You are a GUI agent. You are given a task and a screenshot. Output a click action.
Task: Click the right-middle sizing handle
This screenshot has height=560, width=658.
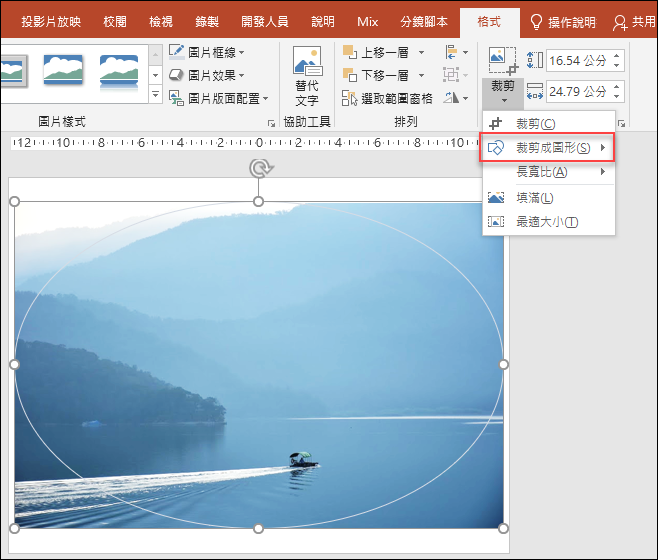[503, 364]
